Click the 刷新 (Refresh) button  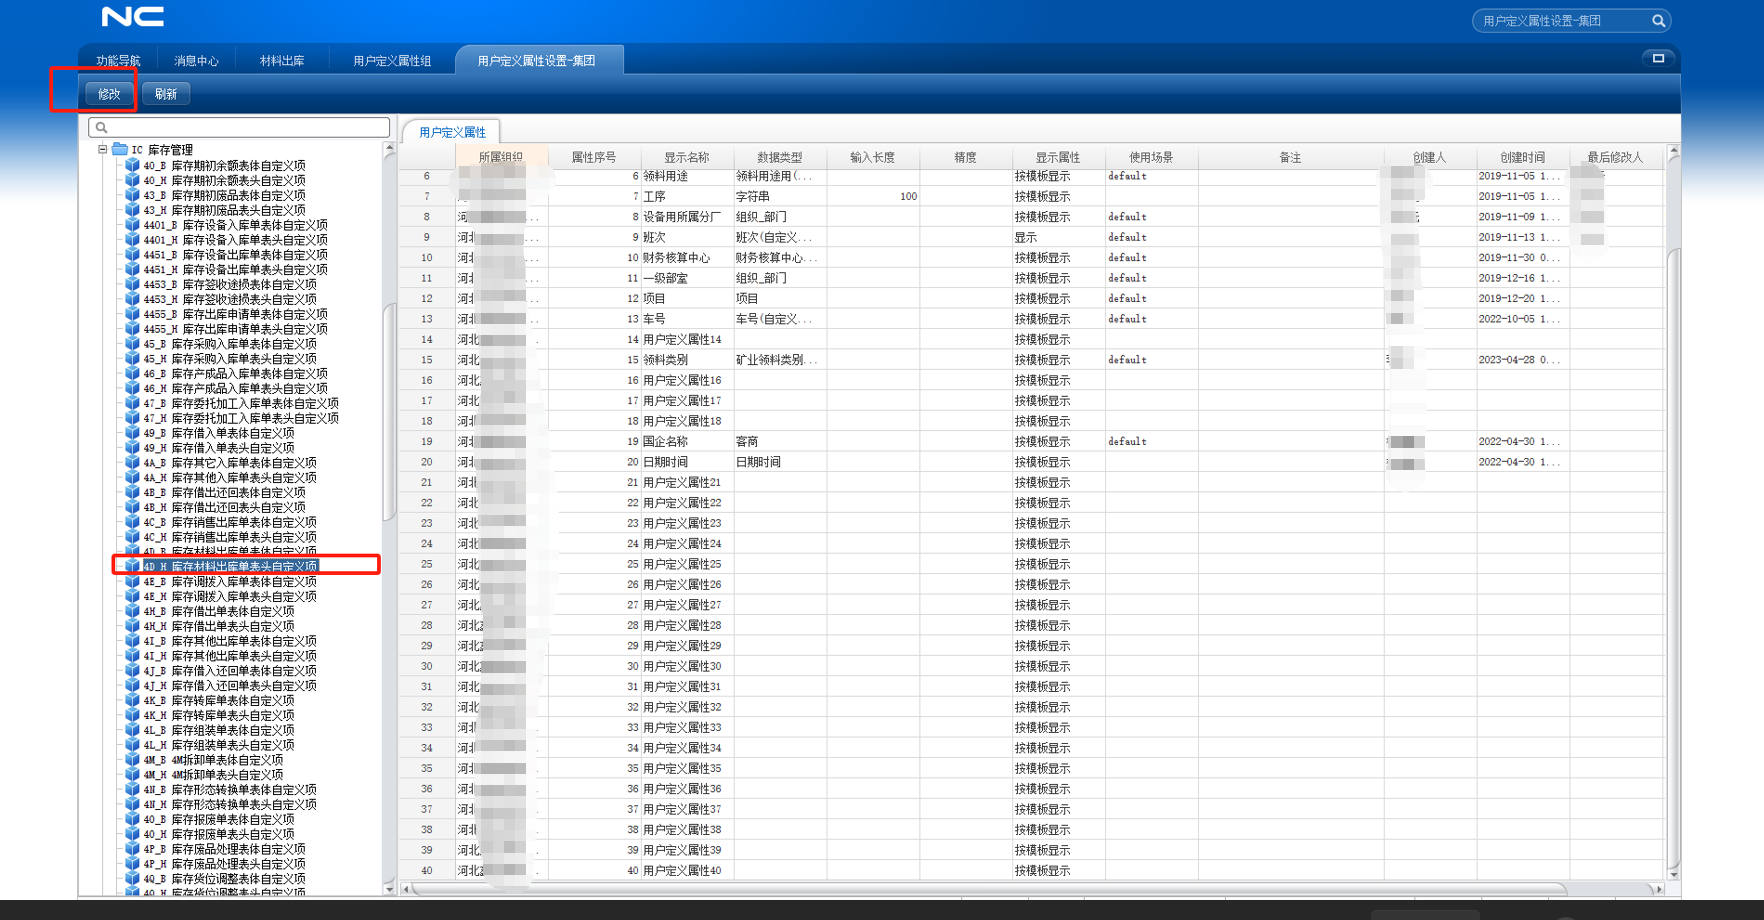tap(166, 94)
